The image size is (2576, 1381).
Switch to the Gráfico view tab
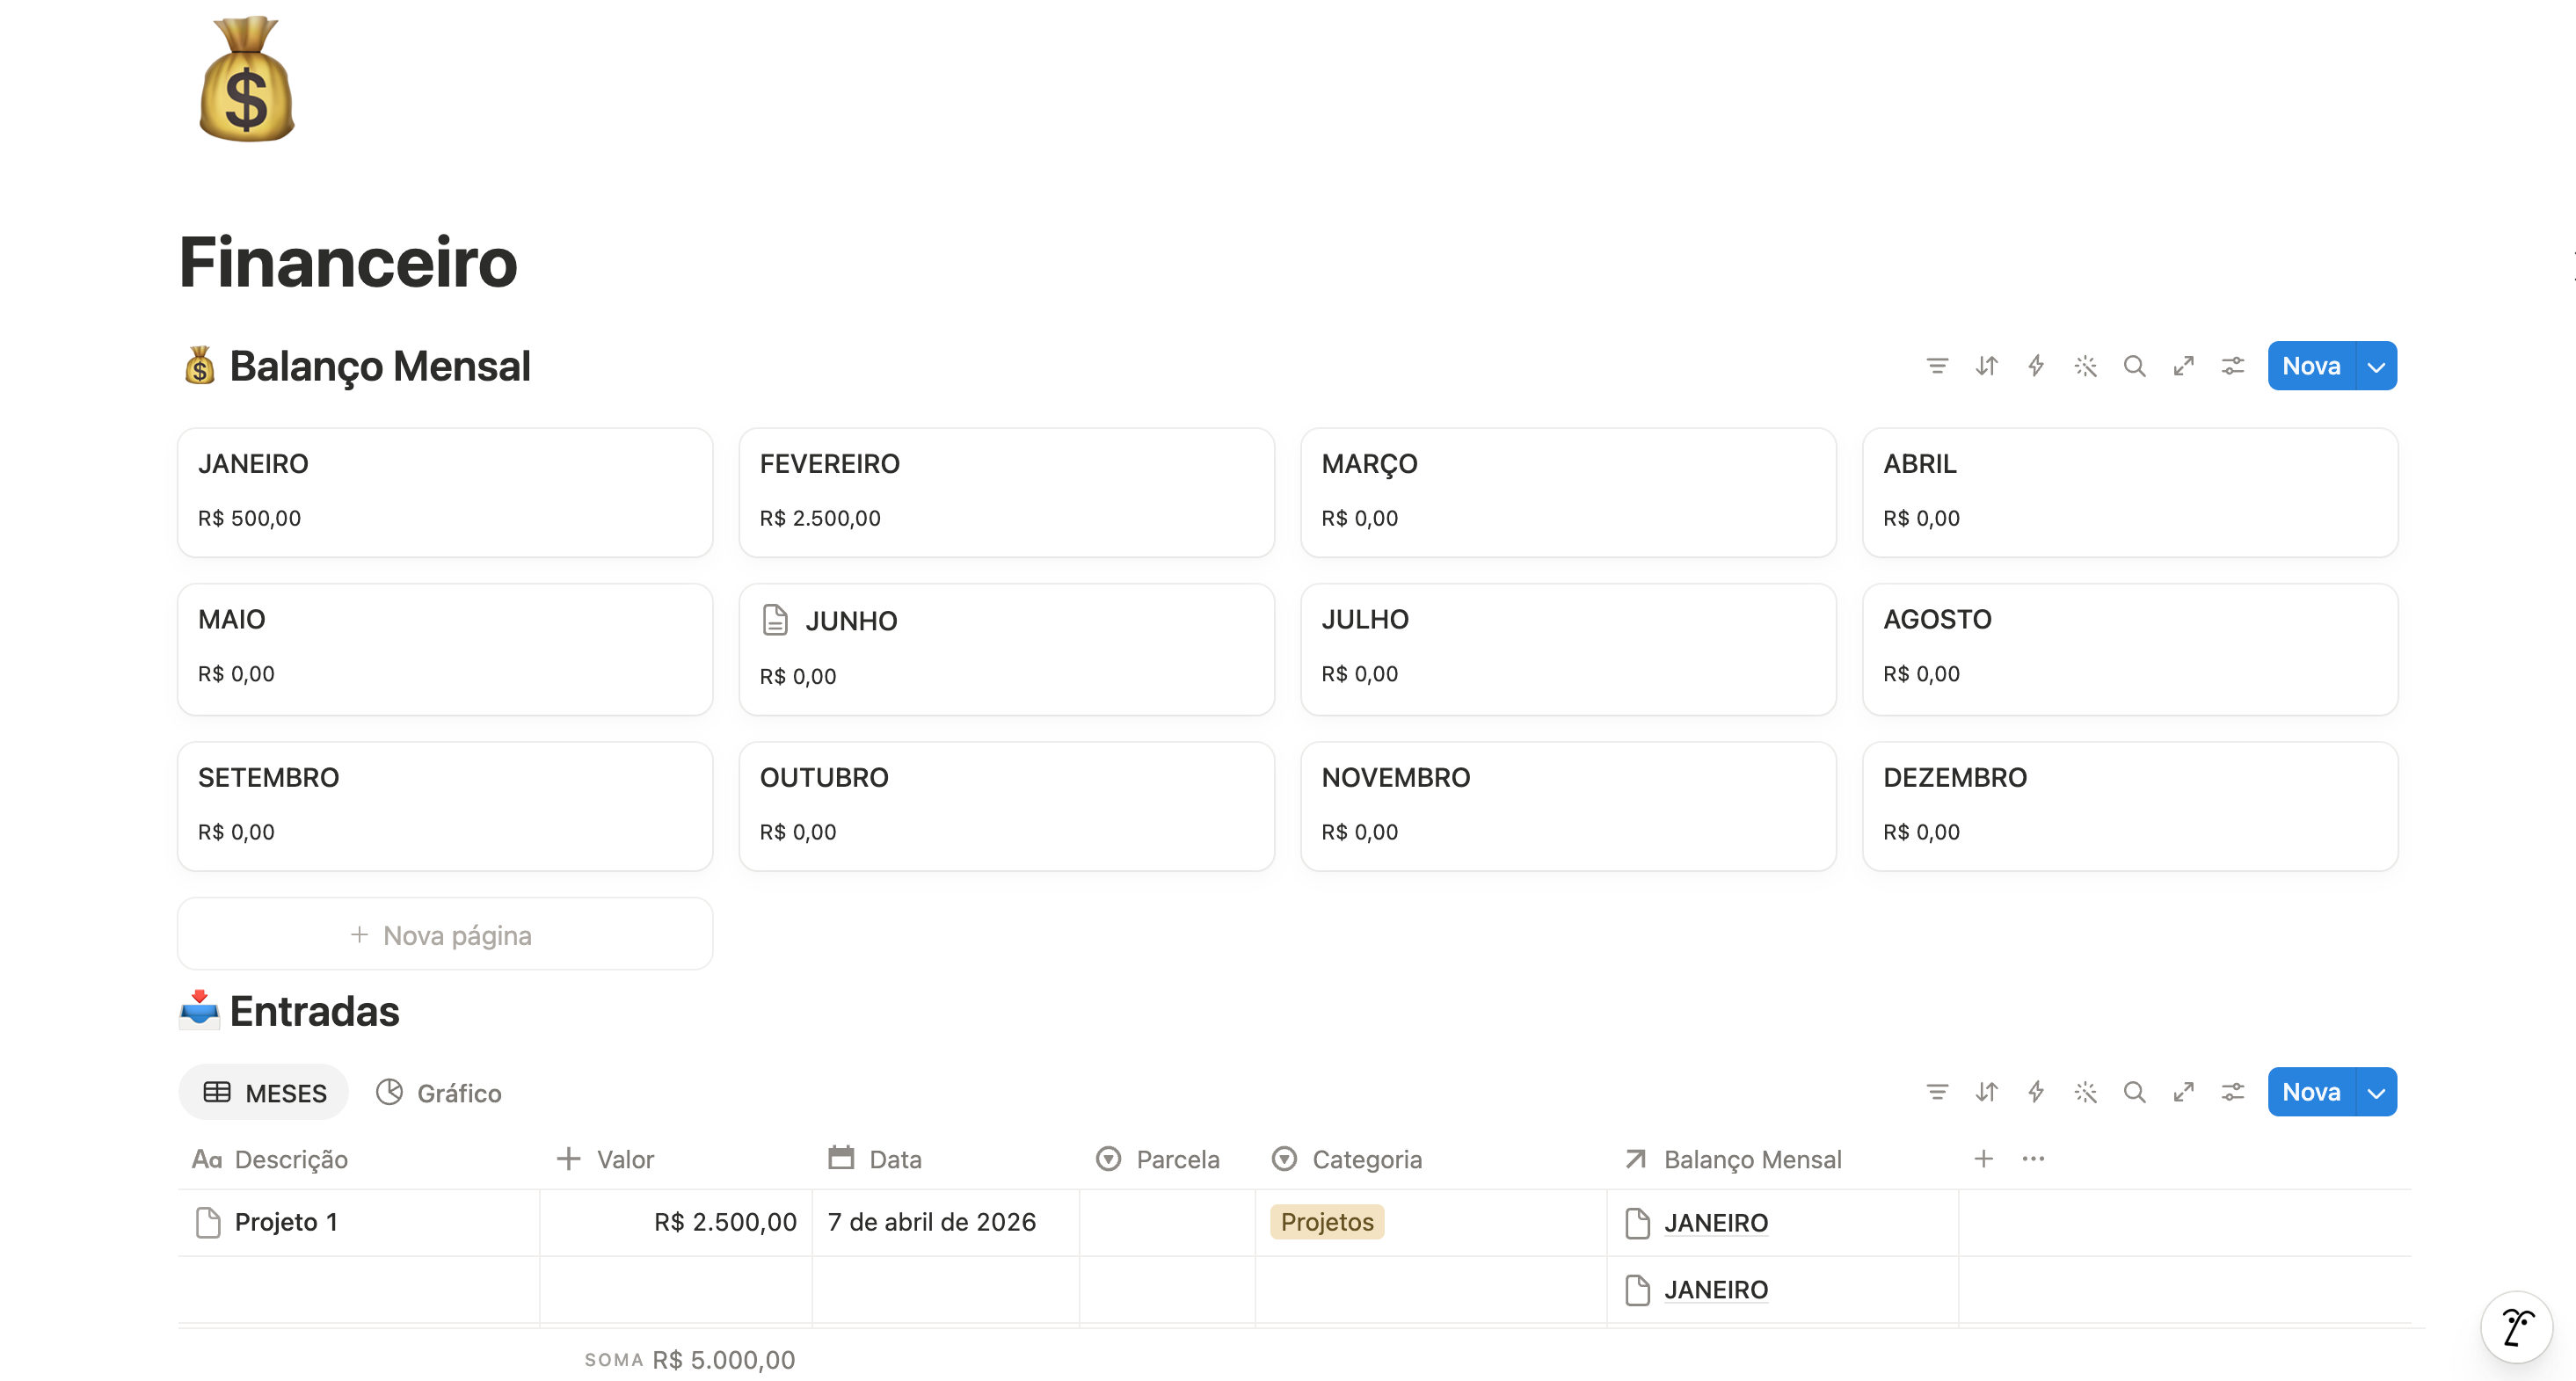click(x=439, y=1093)
